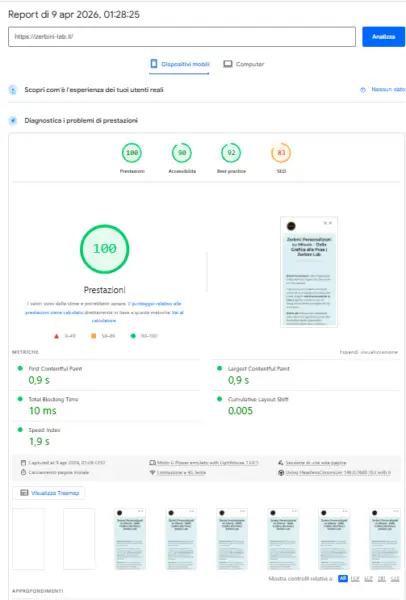Click the METRICHE section heading
Viewport: 406px width, 600px height.
[x=25, y=352]
